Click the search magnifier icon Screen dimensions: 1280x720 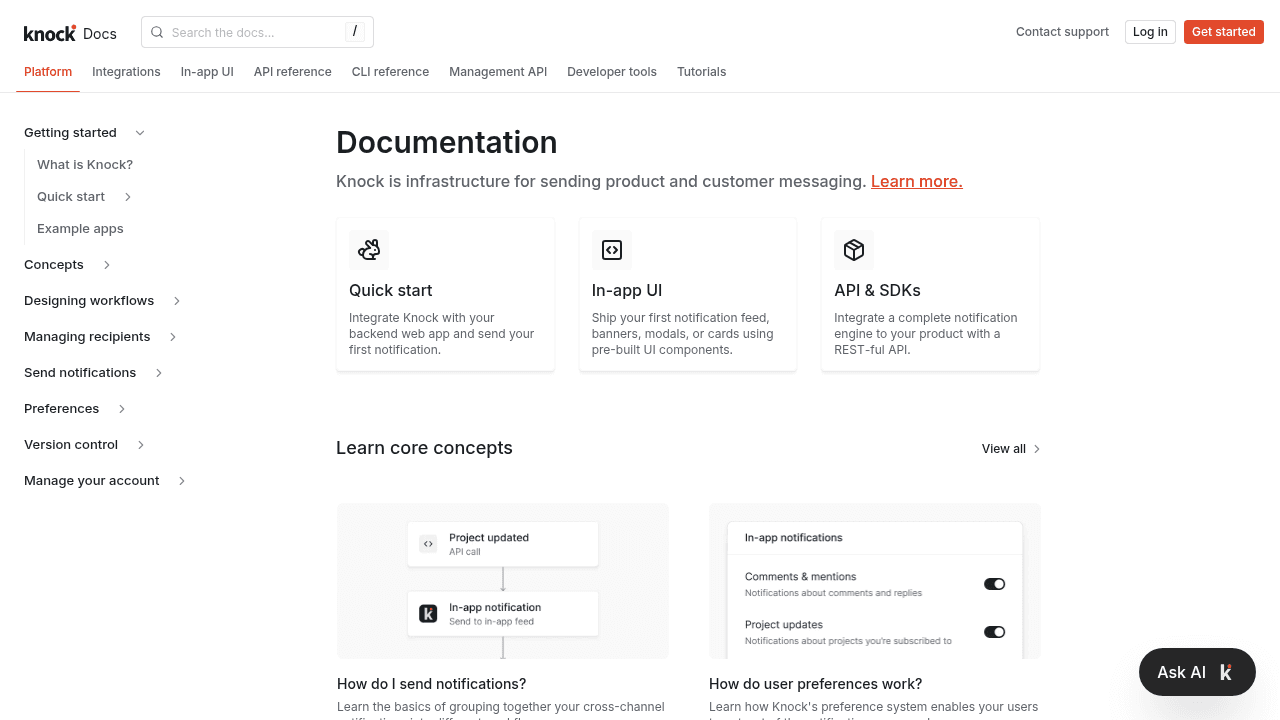coord(157,32)
